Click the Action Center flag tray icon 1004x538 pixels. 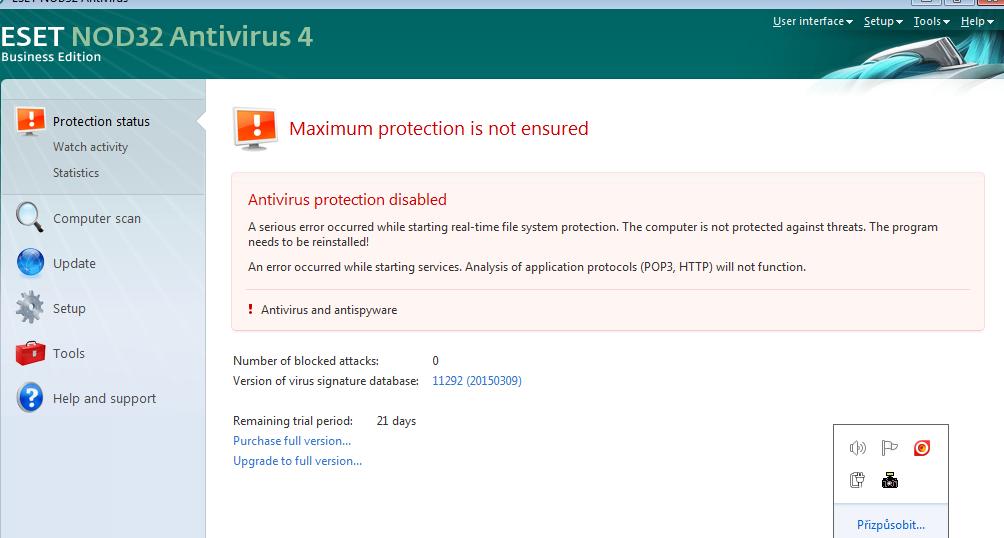tap(890, 448)
